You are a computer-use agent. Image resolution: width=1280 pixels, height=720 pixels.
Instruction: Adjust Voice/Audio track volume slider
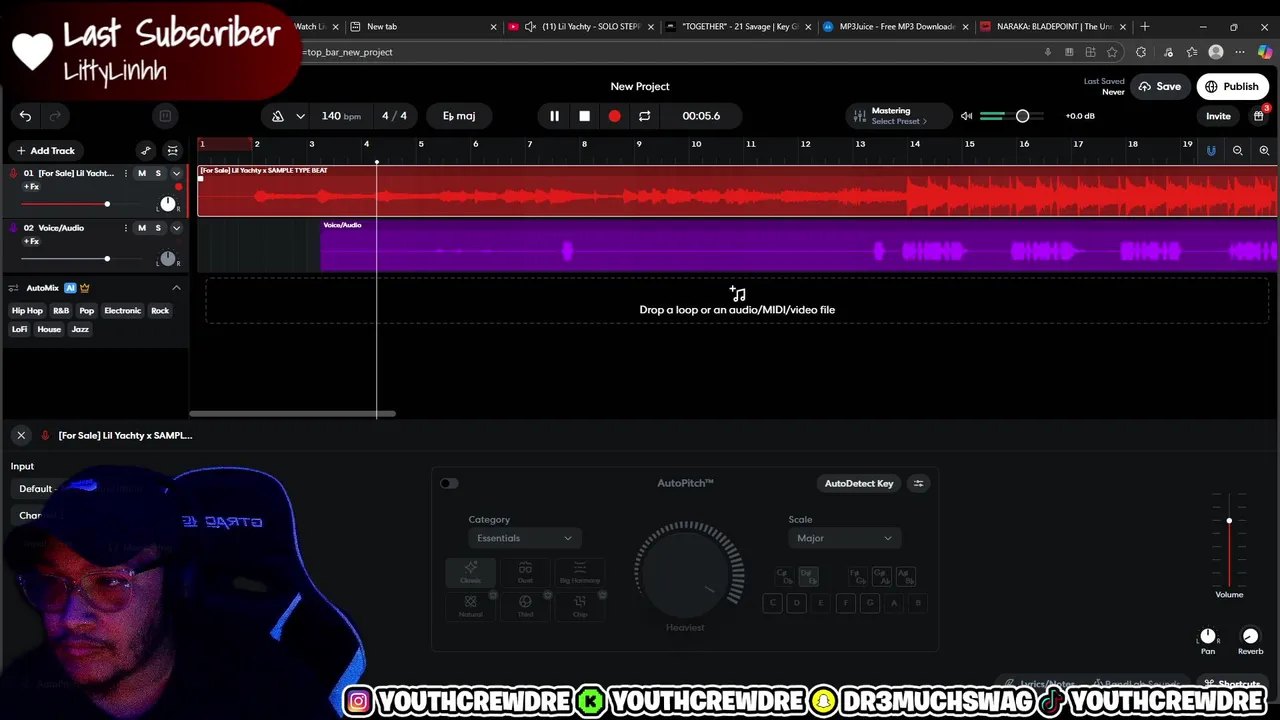point(107,259)
